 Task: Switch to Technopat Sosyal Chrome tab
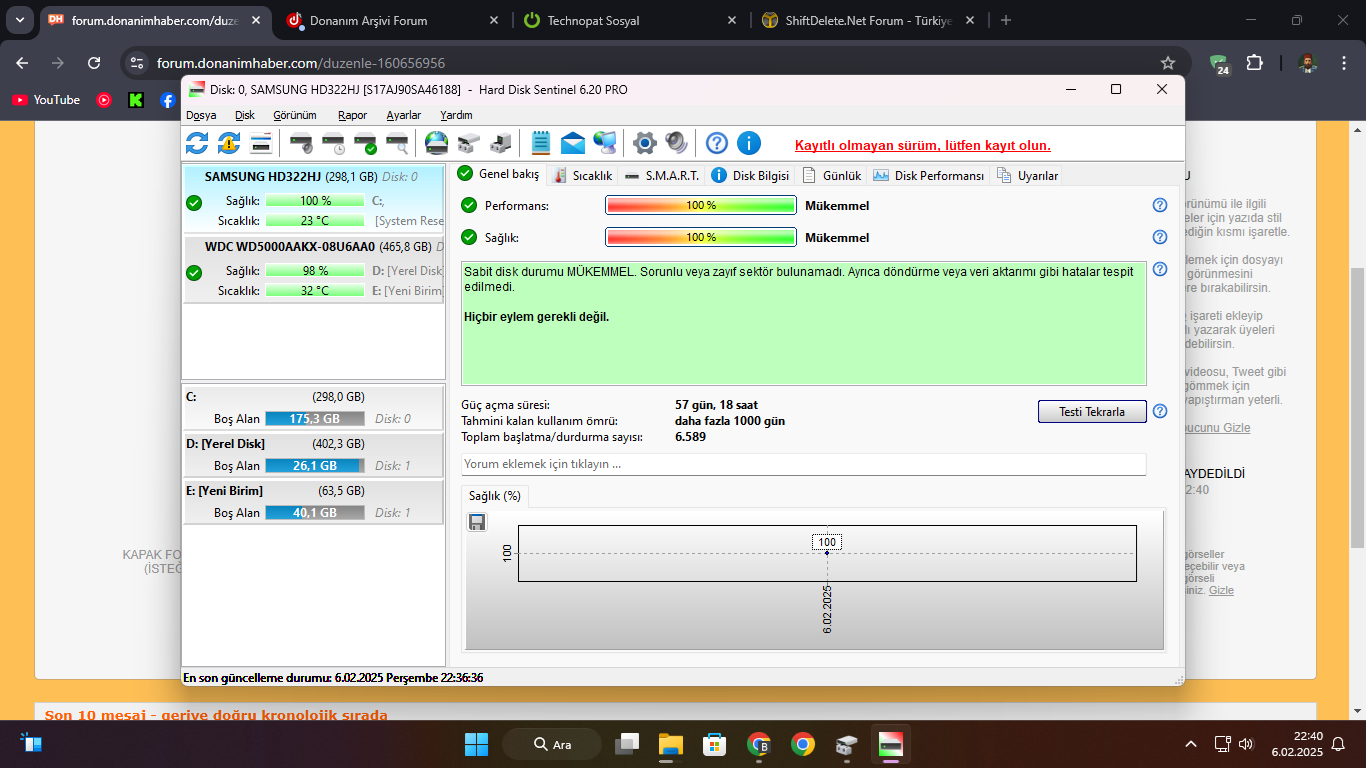pyautogui.click(x=630, y=20)
